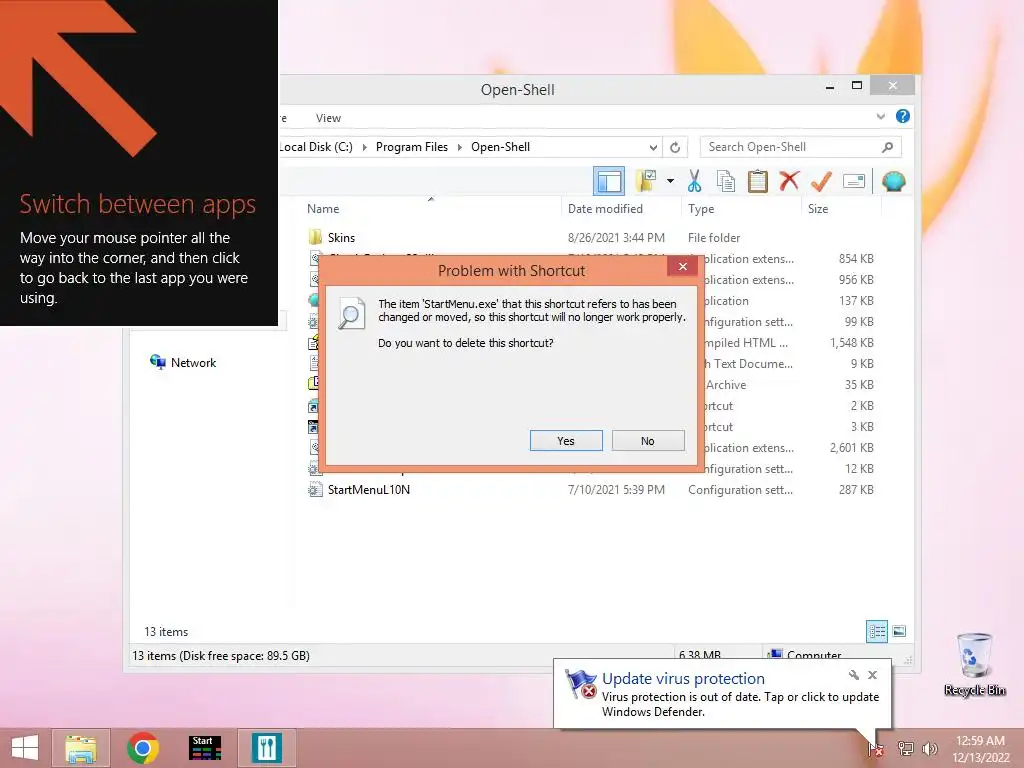This screenshot has height=768, width=1024.
Task: Maximize the Open-Shell Explorer window
Action: pos(857,86)
